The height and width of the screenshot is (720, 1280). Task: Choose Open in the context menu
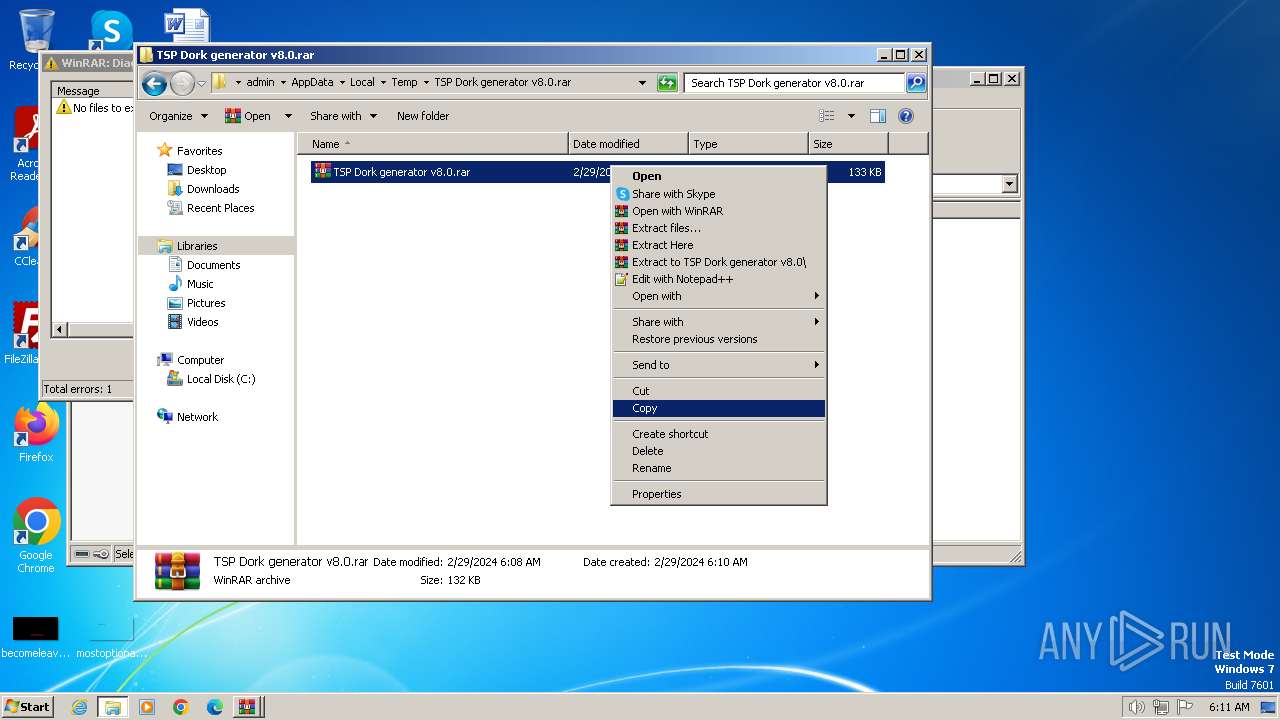tap(719, 176)
